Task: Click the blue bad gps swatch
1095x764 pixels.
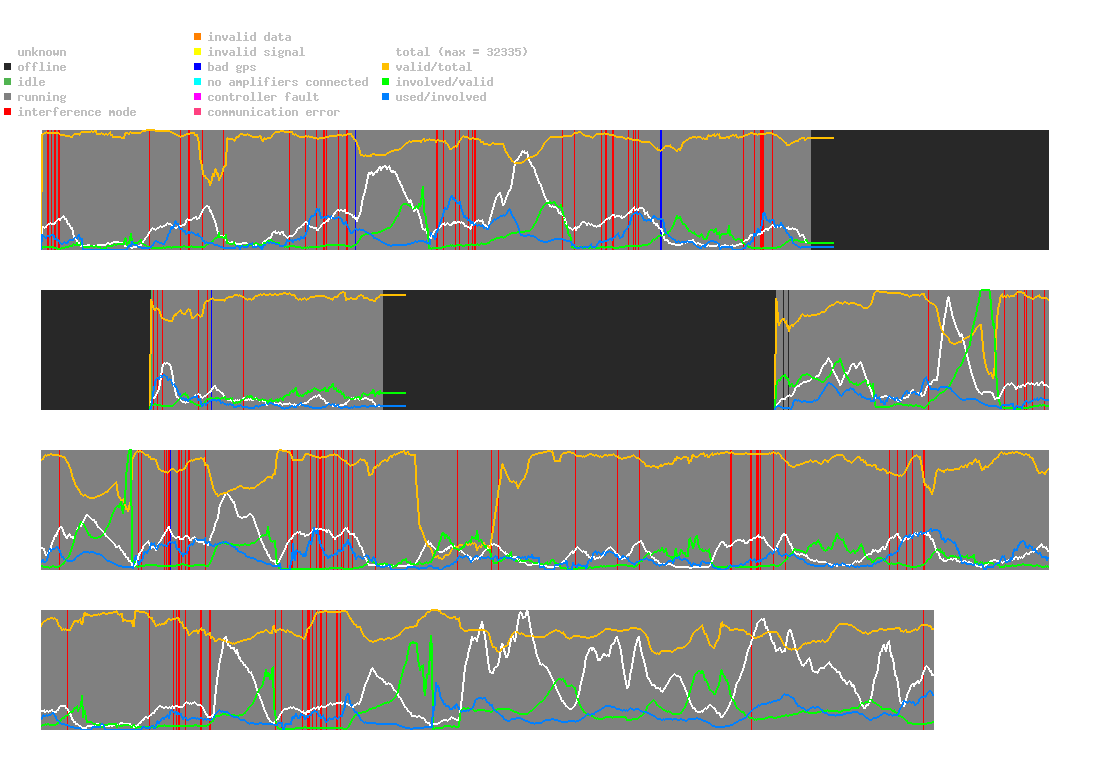Action: (198, 67)
